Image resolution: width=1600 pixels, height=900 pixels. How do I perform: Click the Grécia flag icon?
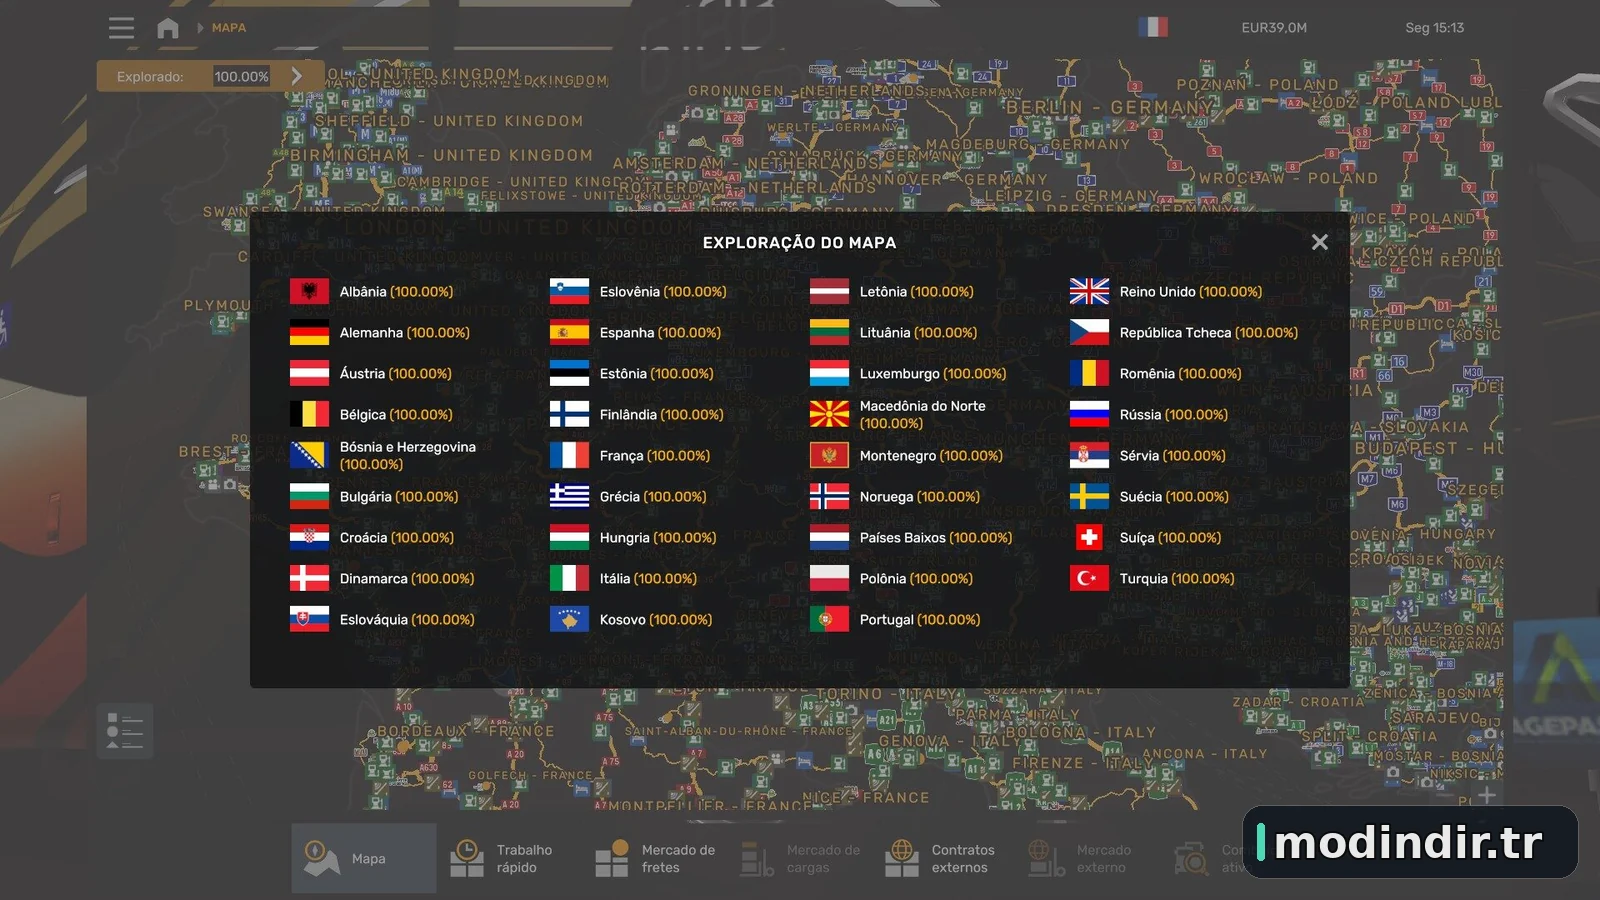[x=569, y=496]
